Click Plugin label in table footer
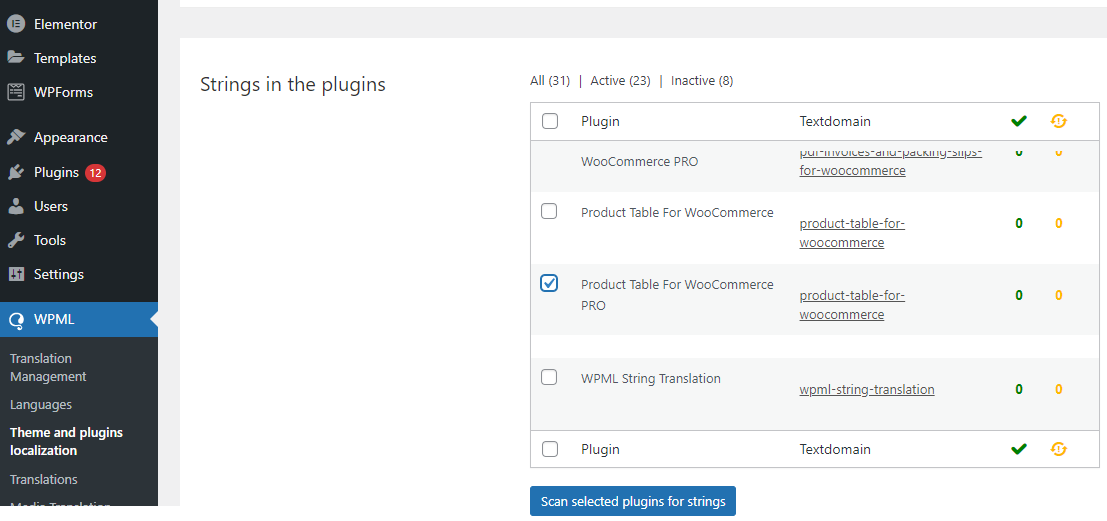This screenshot has height=521, width=1107. 600,449
